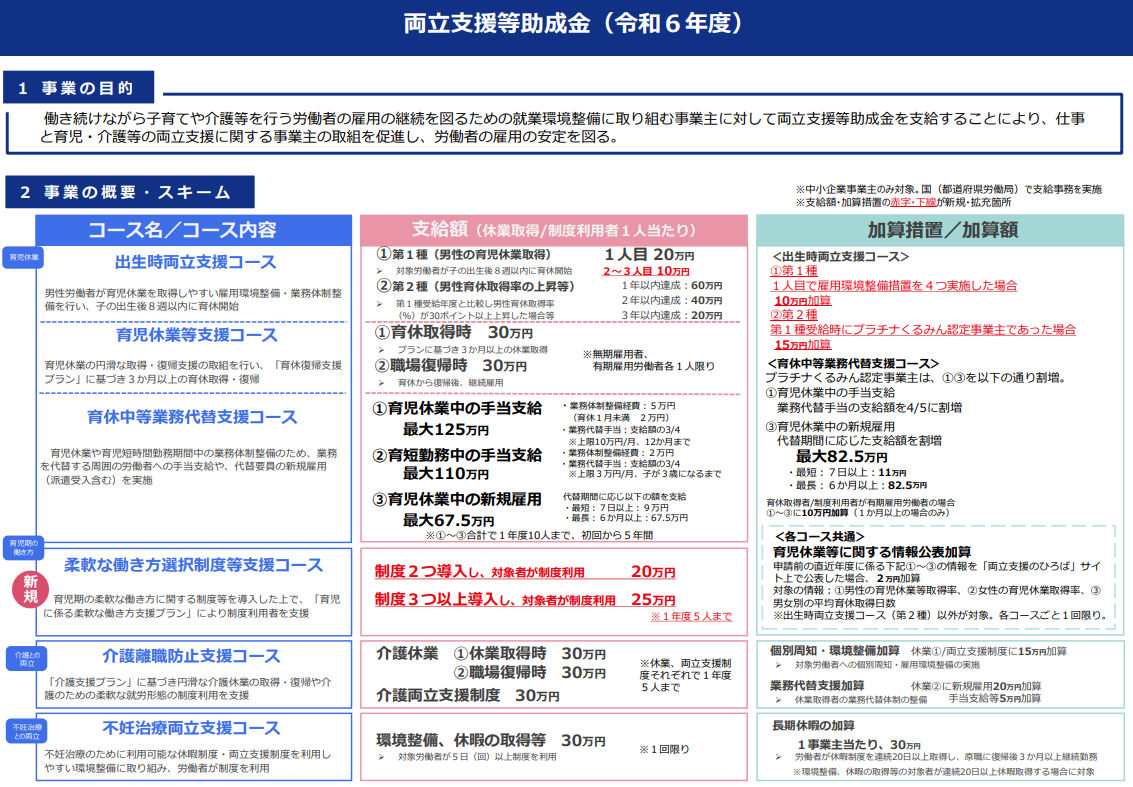Open the 育児休業等支援コース heading
The height and width of the screenshot is (787, 1133).
(x=197, y=334)
